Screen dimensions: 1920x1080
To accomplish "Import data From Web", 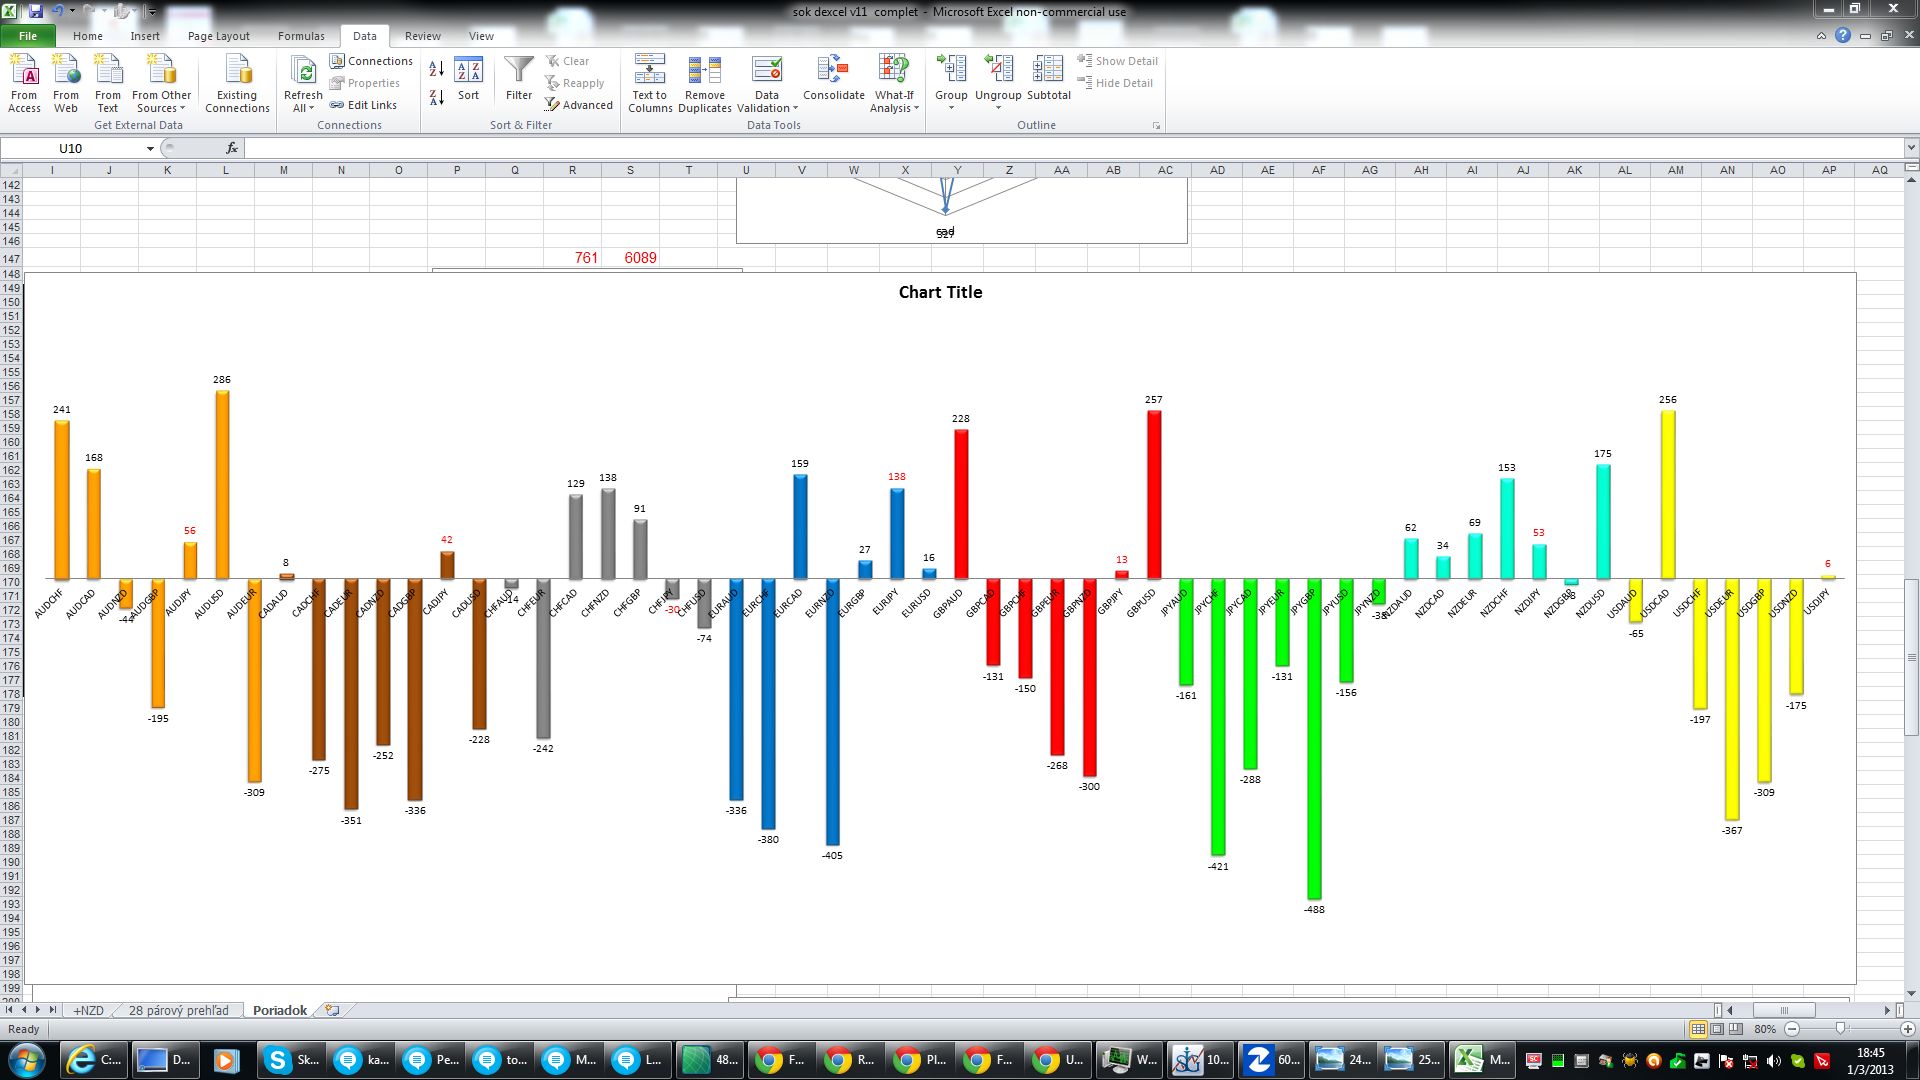I will click(66, 84).
